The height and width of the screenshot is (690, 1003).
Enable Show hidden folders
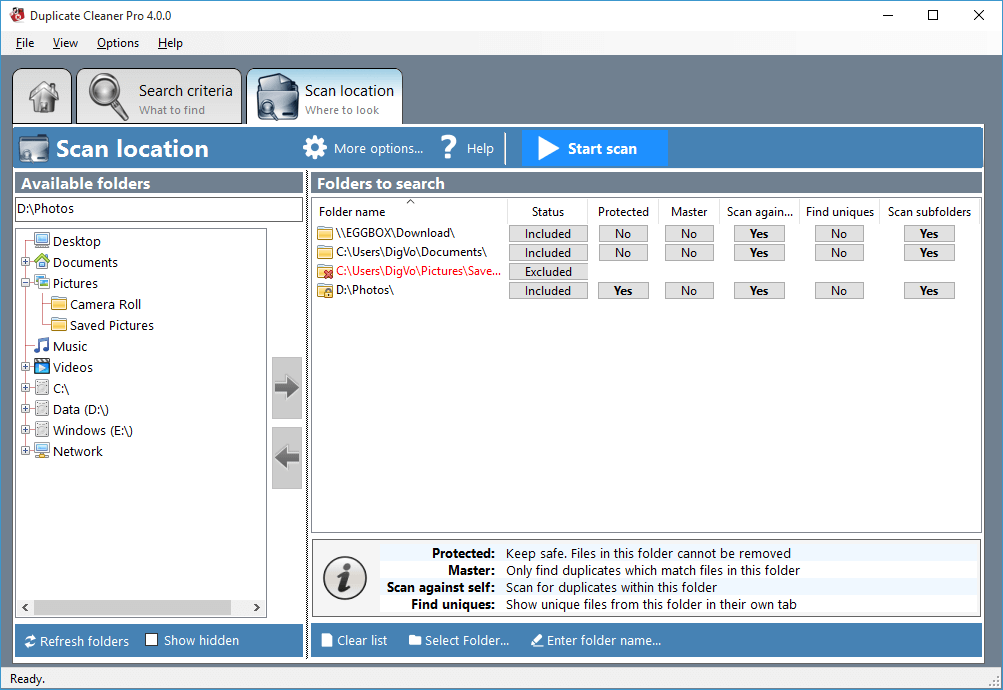click(151, 640)
